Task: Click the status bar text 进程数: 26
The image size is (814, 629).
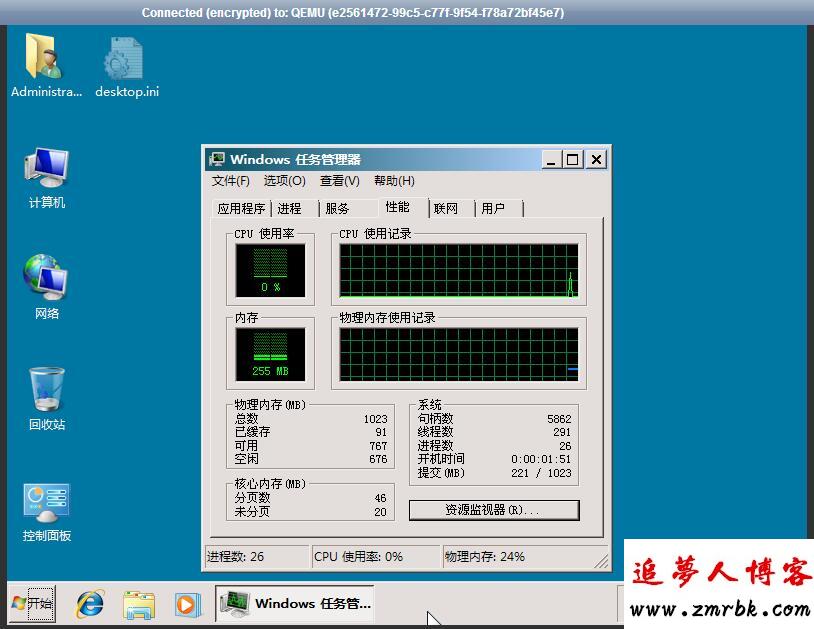Action: click(236, 557)
